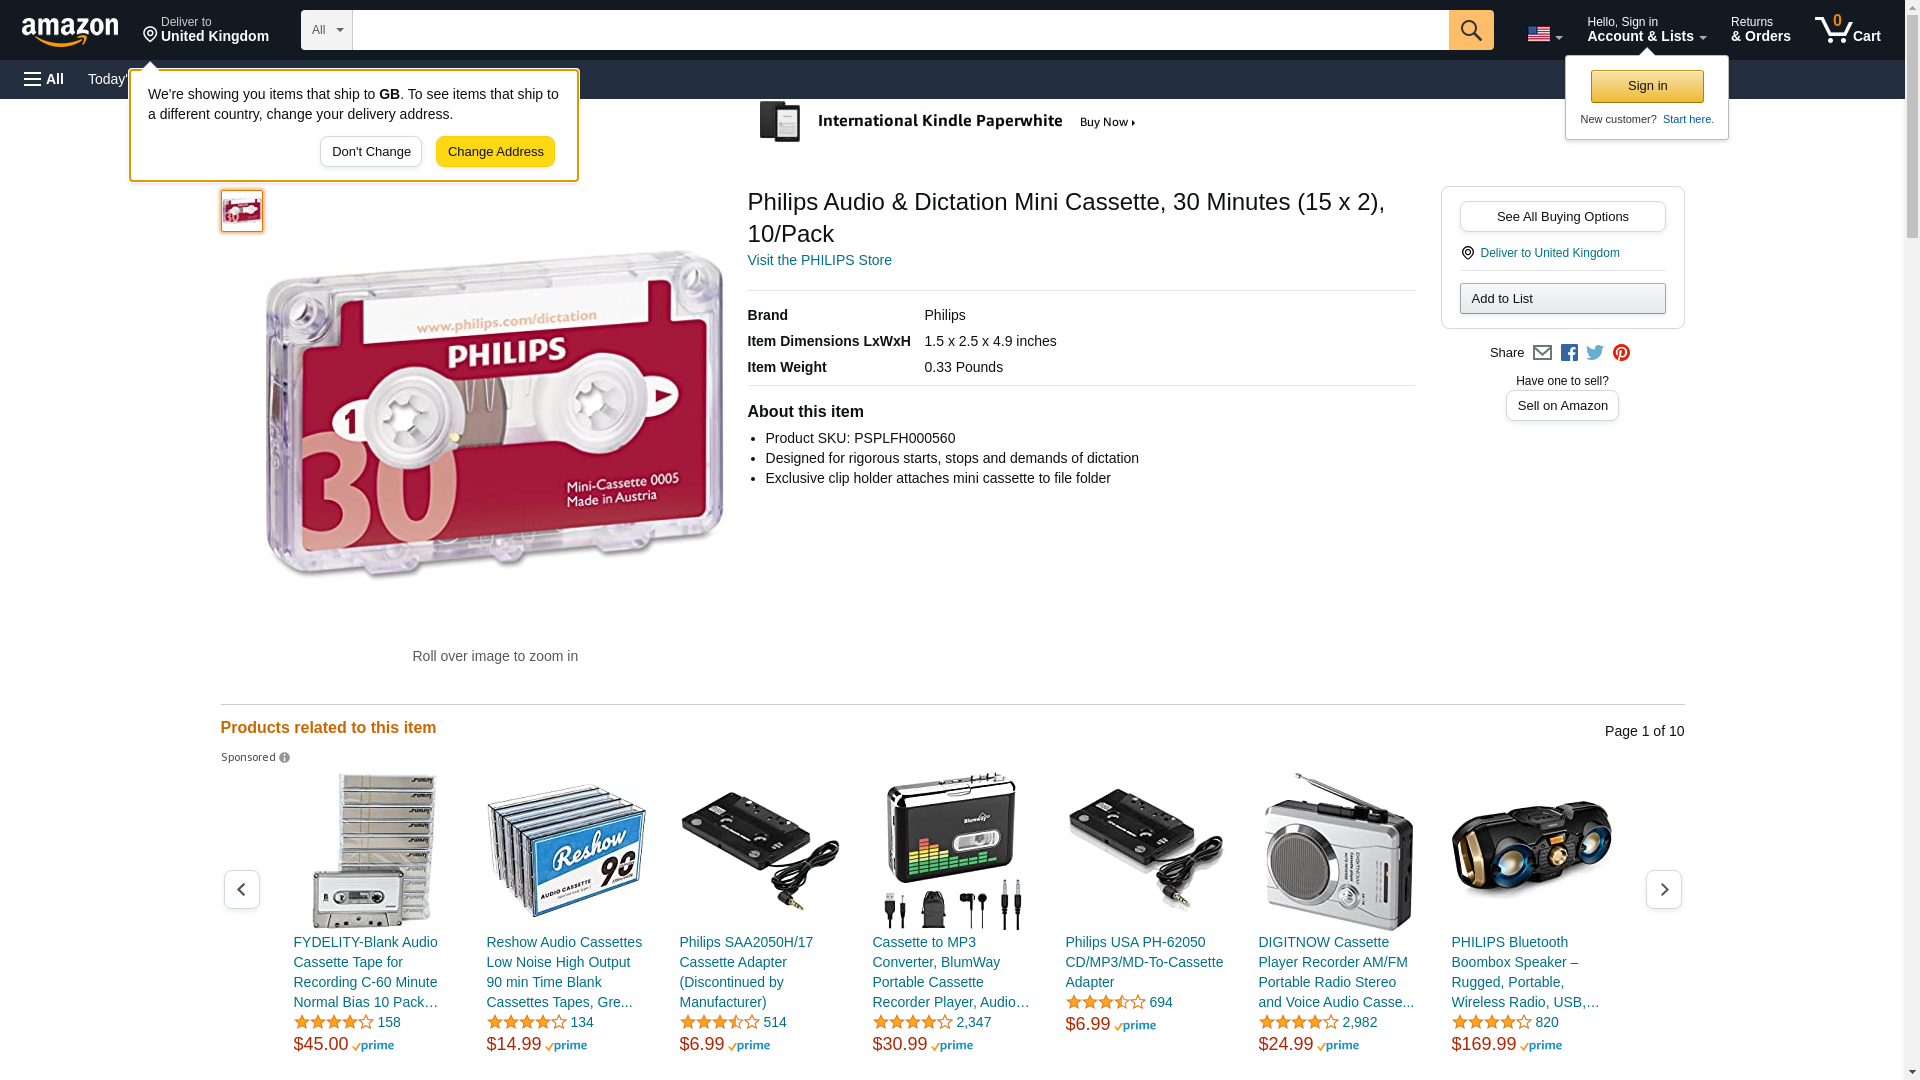Screen dimensions: 1920x1080
Task: Share on Twitter icon
Action: click(1595, 353)
